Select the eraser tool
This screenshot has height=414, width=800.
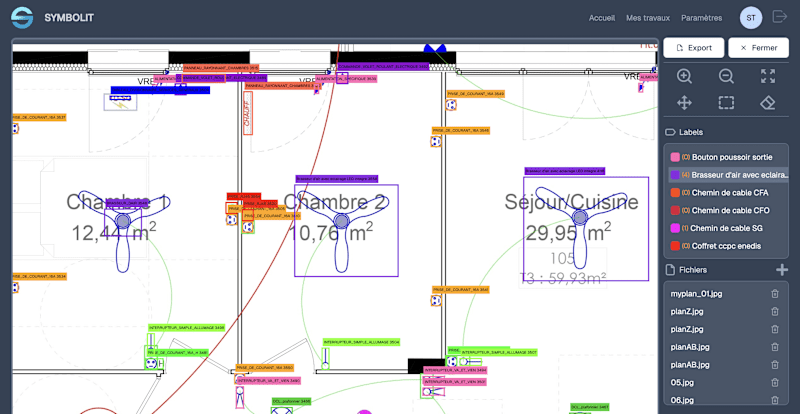[768, 103]
